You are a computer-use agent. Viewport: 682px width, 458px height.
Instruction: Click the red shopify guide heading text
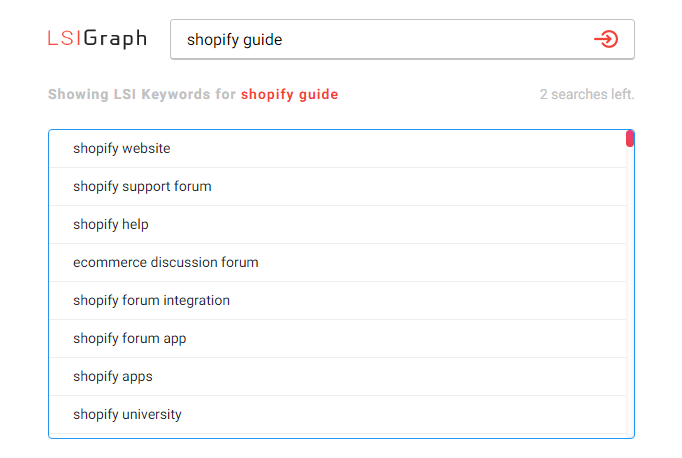click(x=289, y=94)
